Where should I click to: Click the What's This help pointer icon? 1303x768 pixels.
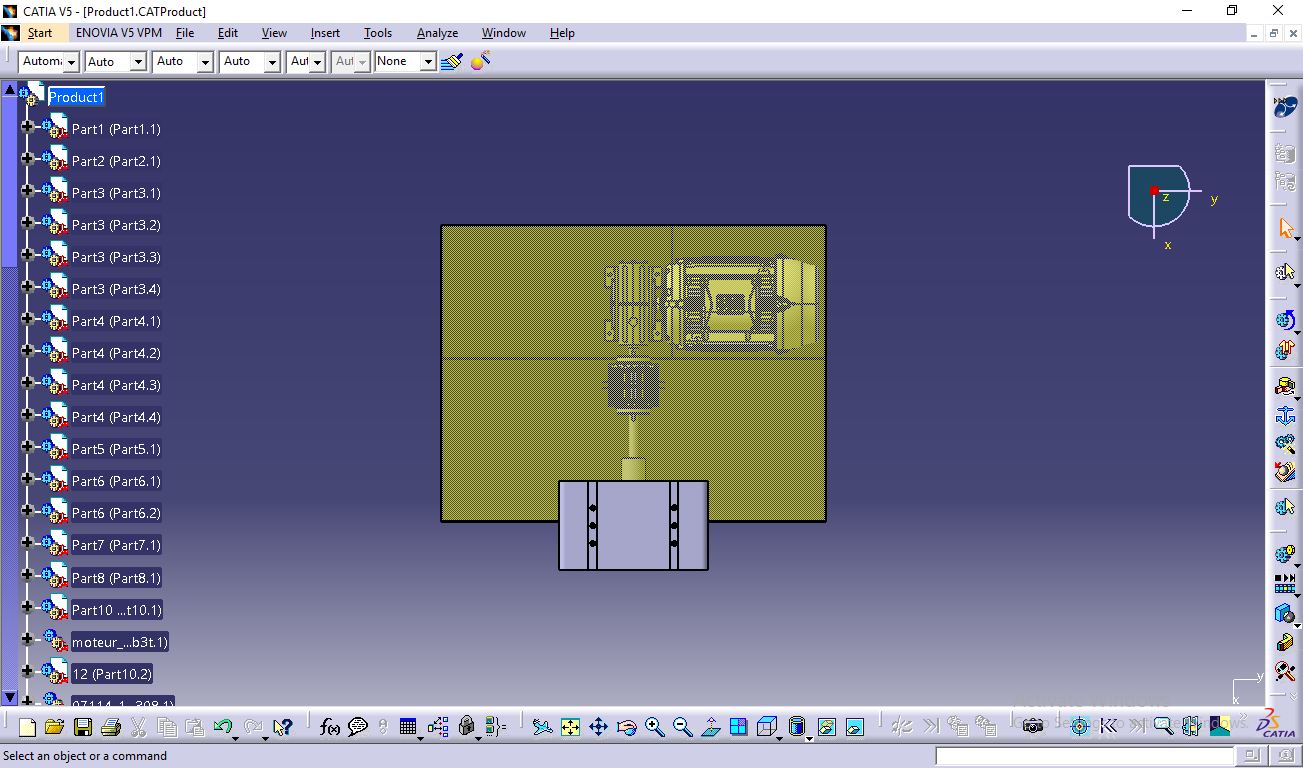(282, 727)
